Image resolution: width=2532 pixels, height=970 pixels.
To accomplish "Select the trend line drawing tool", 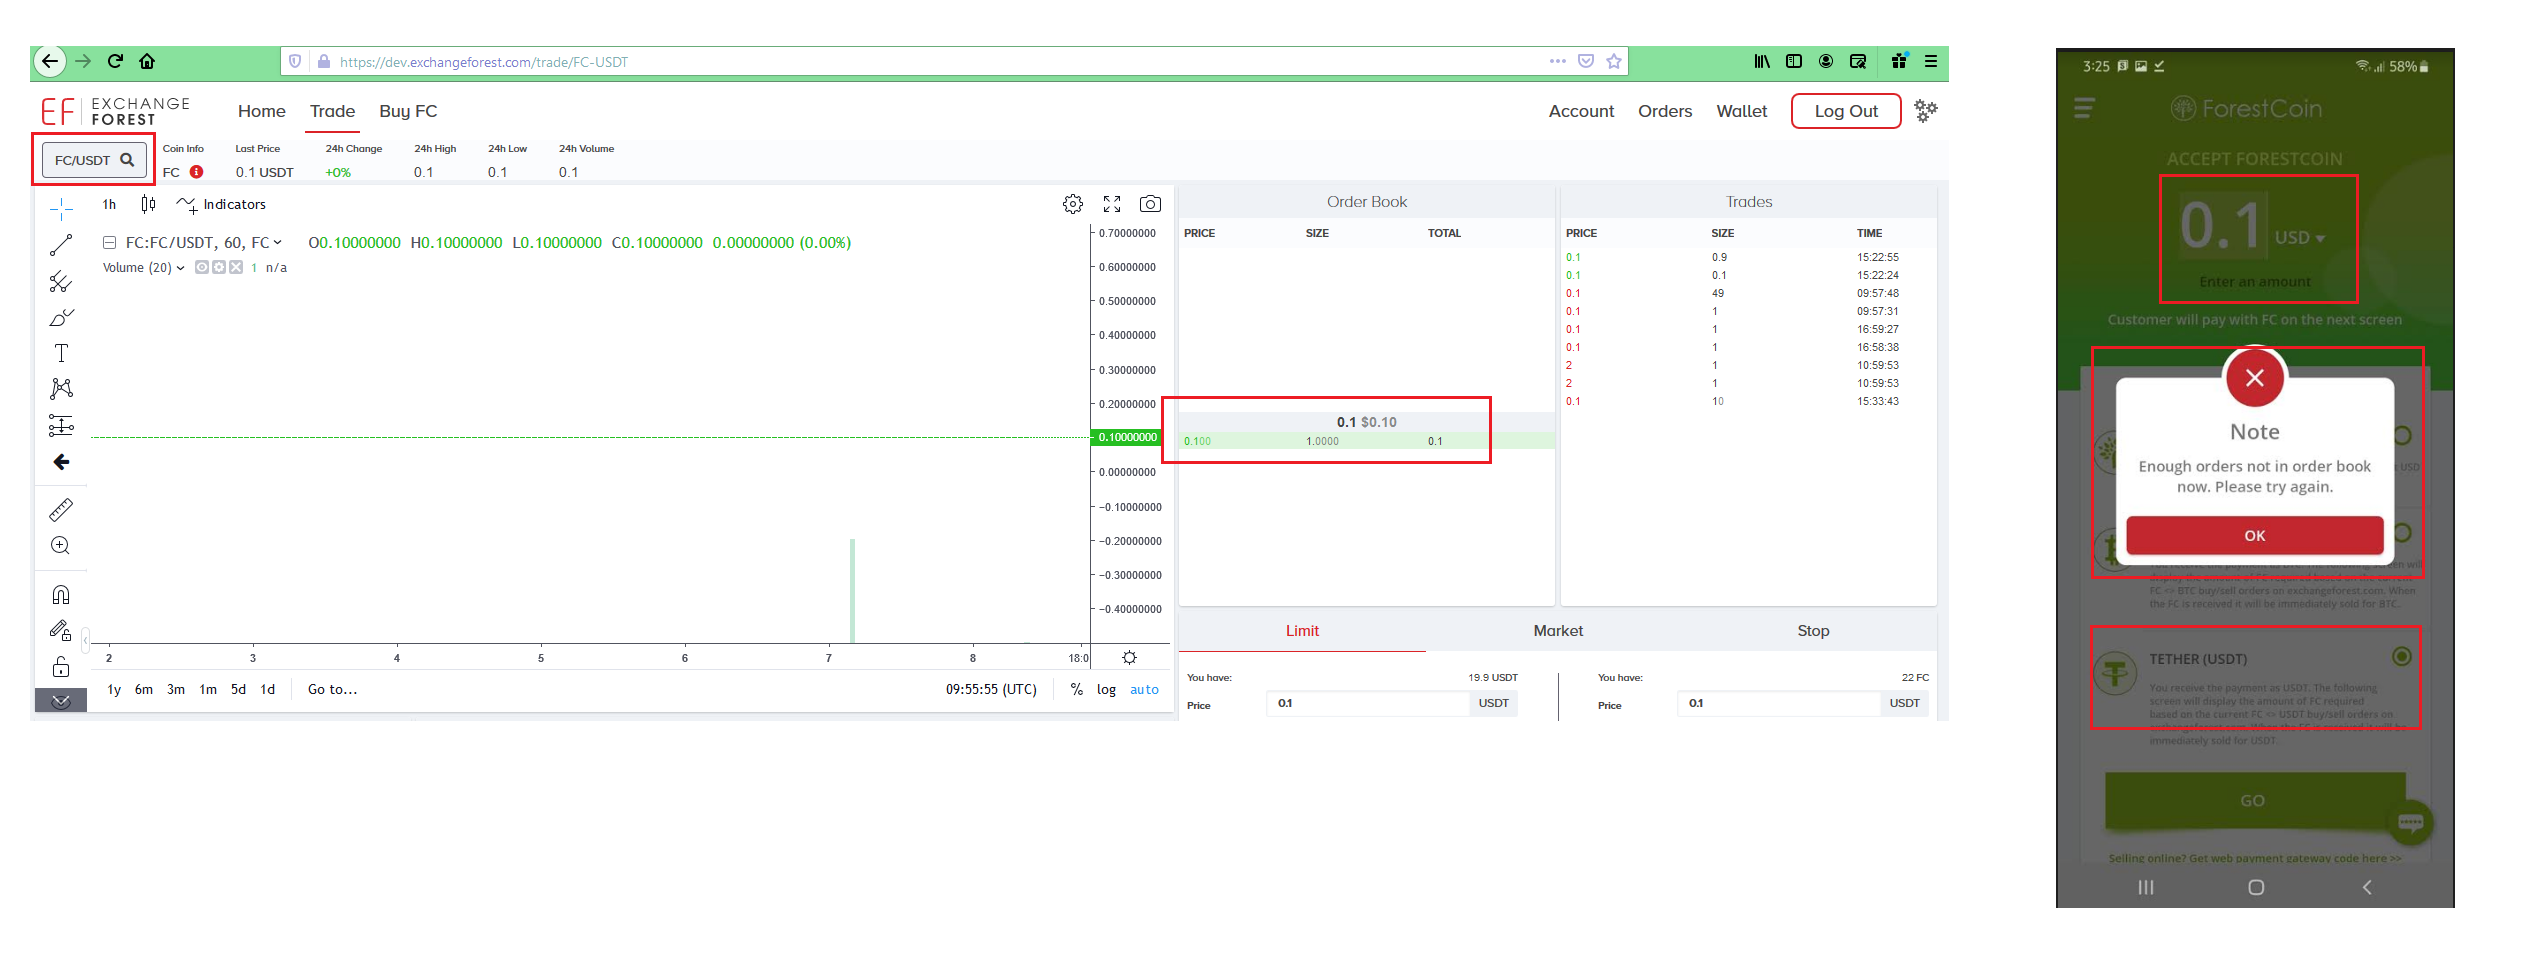I will 61,245.
